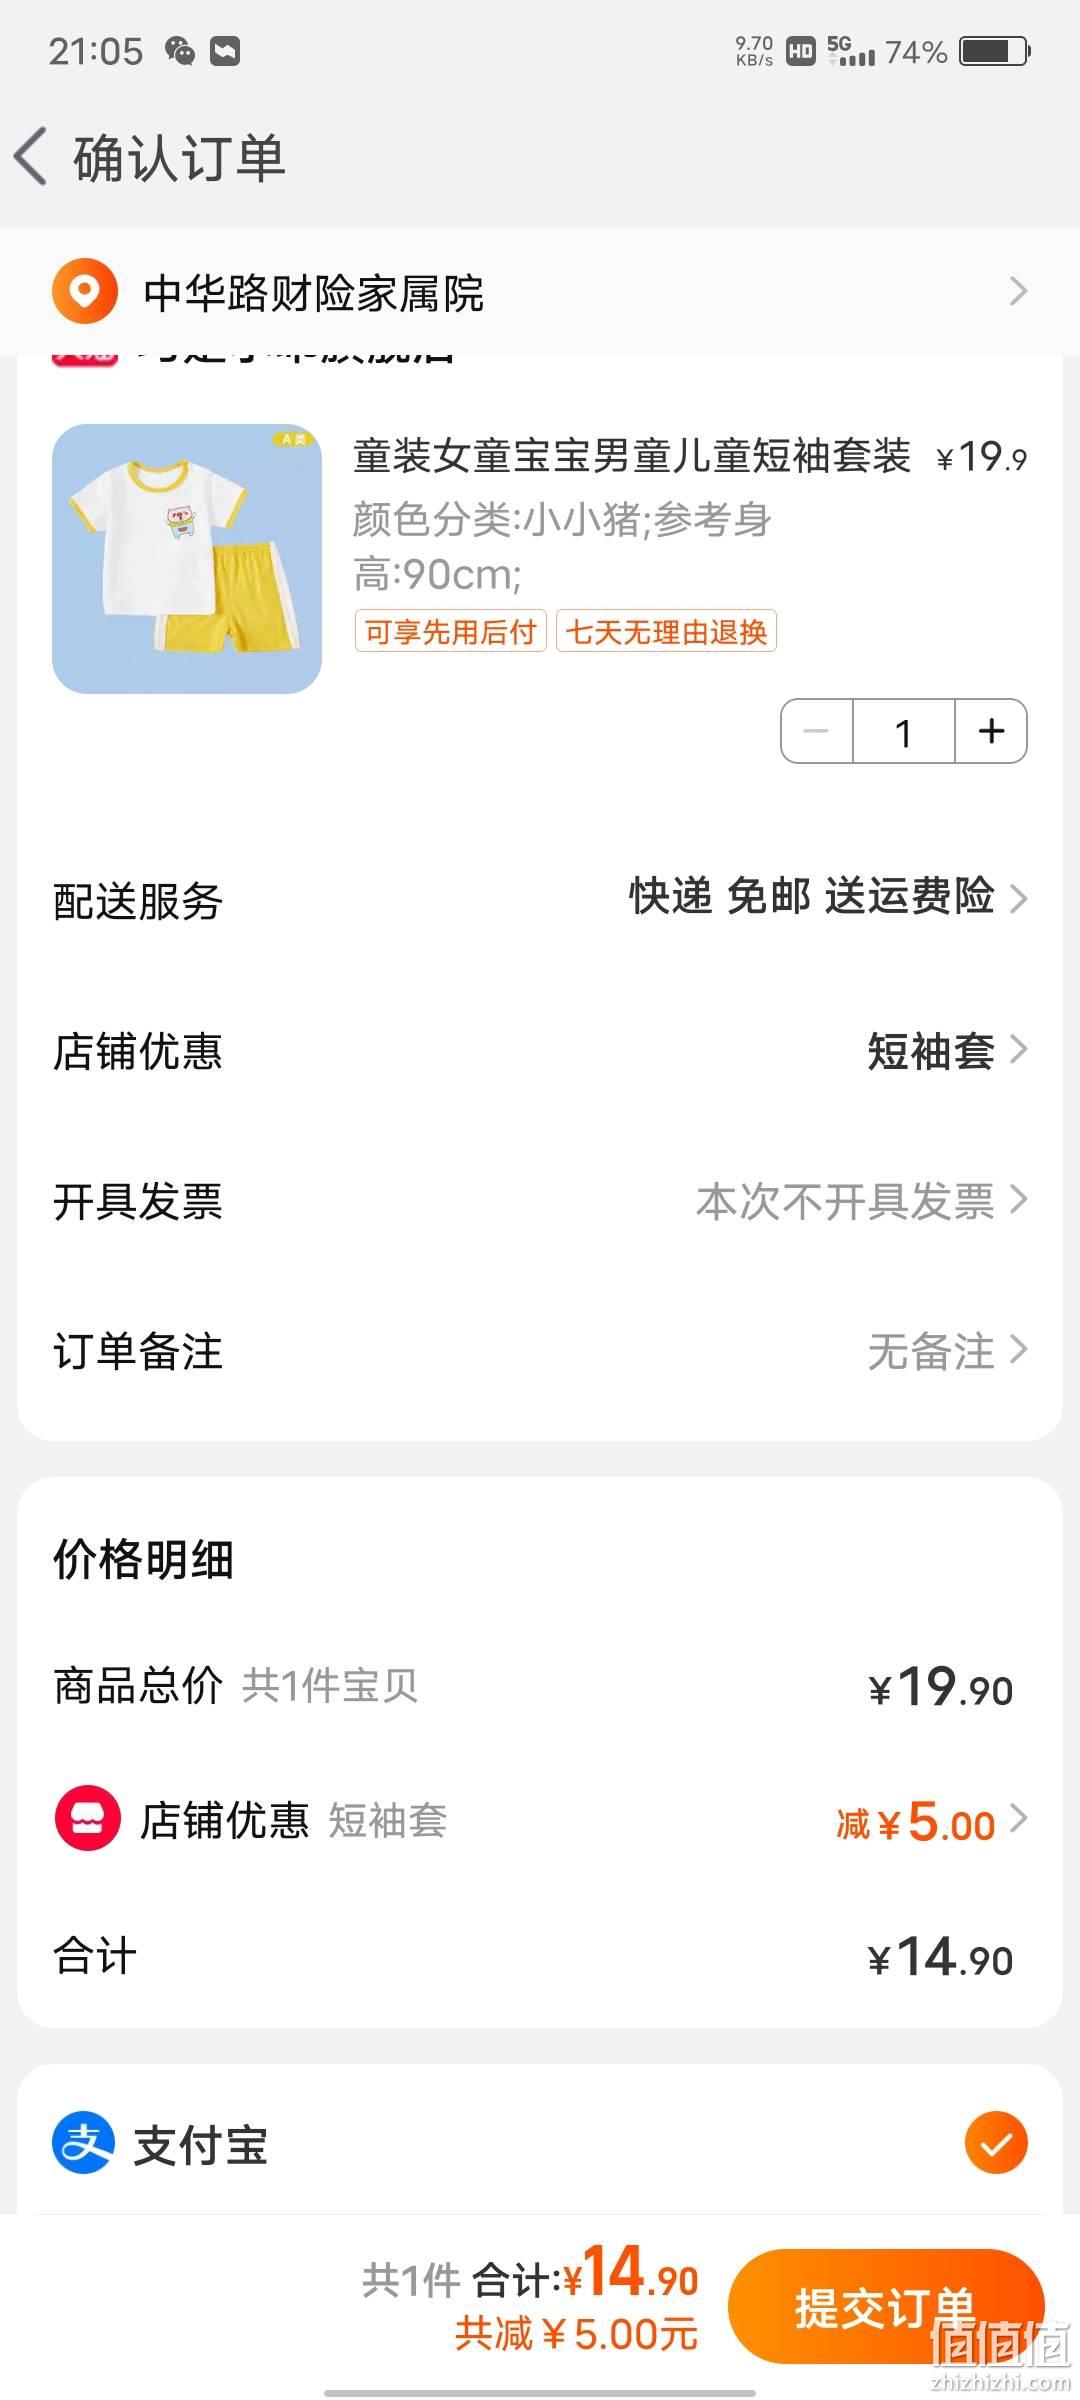1080x2400 pixels.
Task: Tap 提交订单 to submit order
Action: pyautogui.click(x=886, y=2306)
